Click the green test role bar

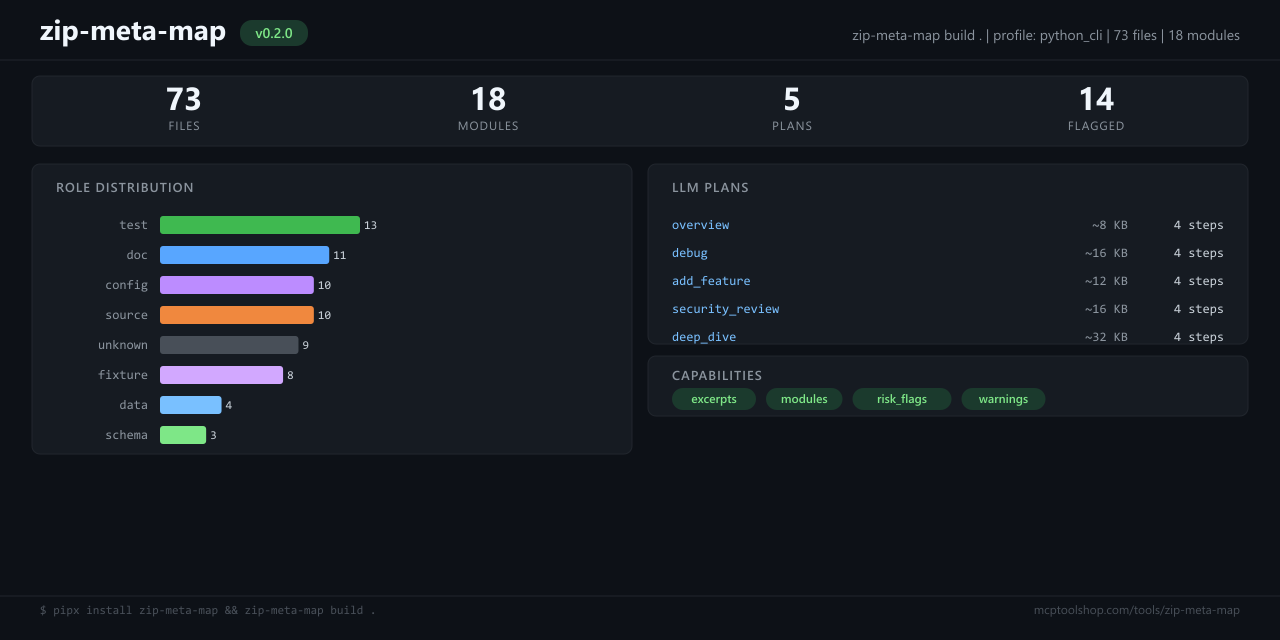(x=259, y=225)
